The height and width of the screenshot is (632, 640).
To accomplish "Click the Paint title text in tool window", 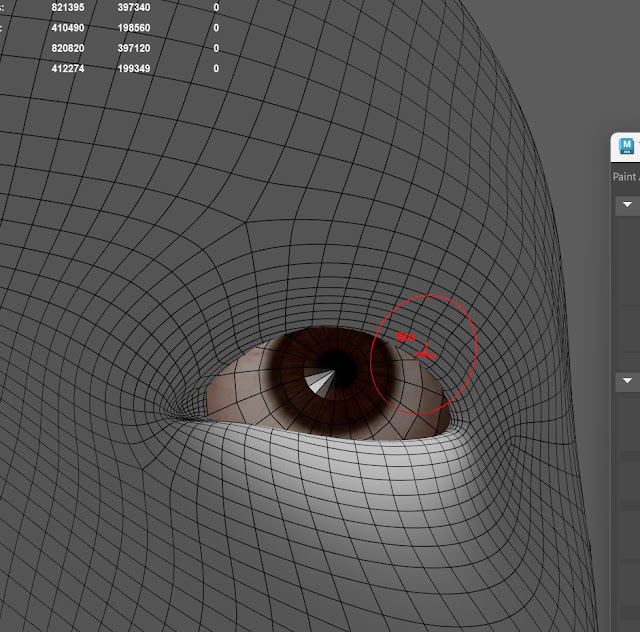I will (x=625, y=177).
